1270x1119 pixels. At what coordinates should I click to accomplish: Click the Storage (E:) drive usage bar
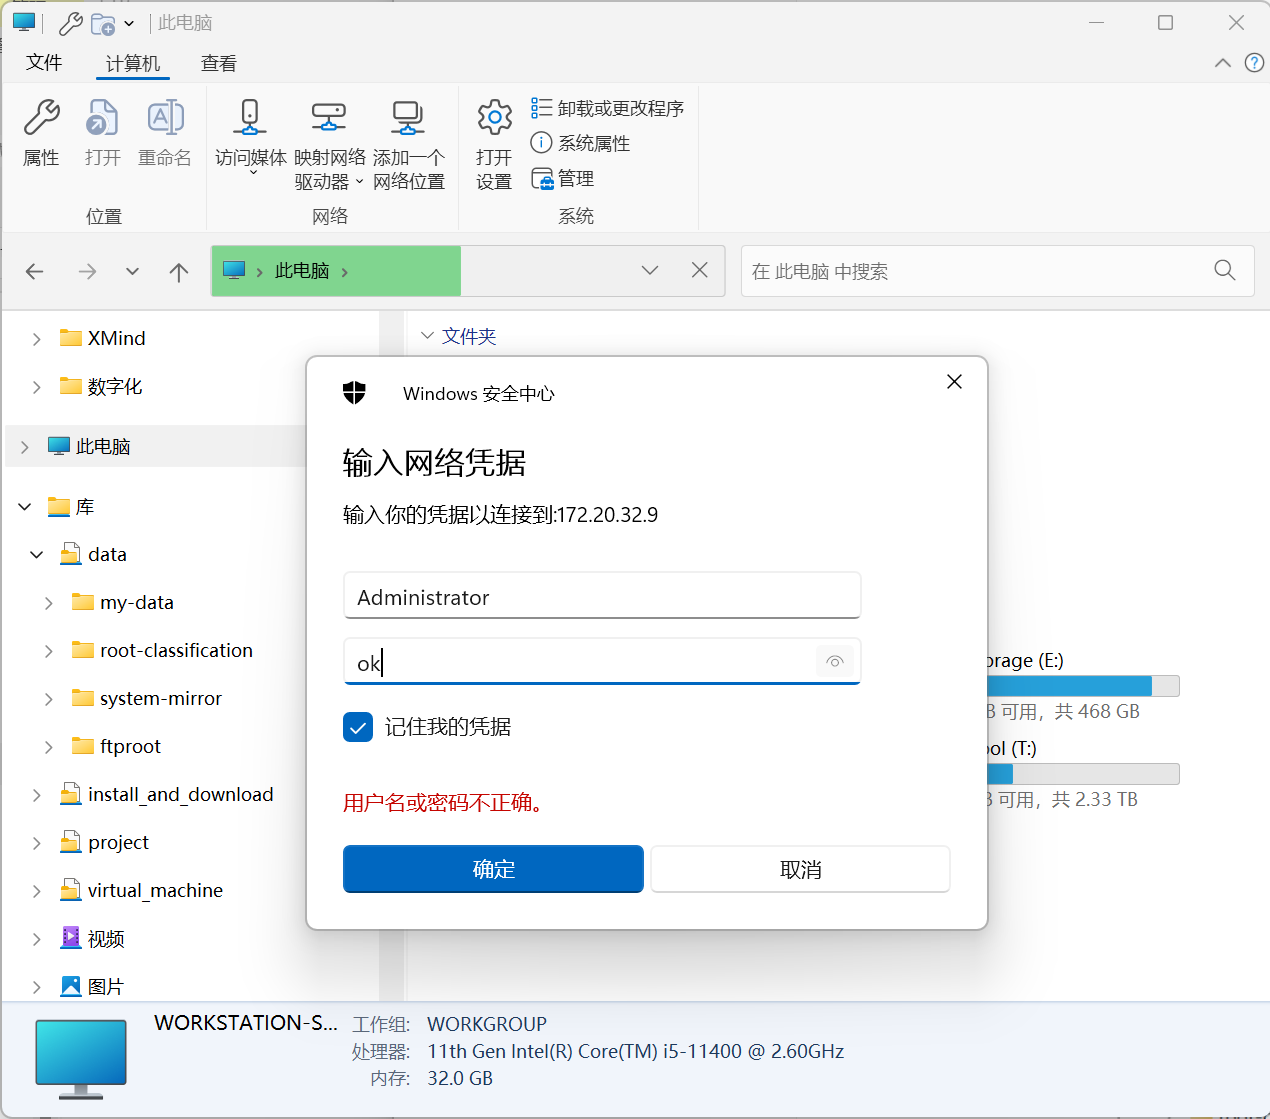1082,686
